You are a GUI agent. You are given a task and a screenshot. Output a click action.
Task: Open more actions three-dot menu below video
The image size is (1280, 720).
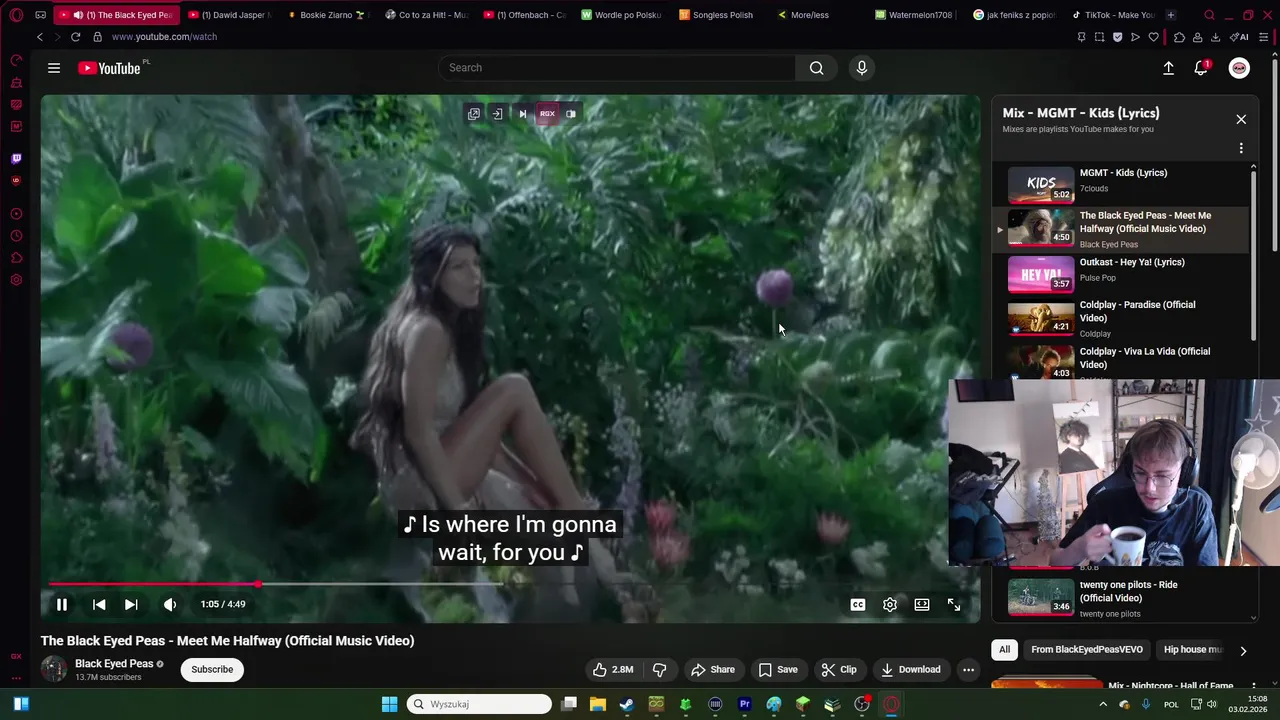point(968,670)
